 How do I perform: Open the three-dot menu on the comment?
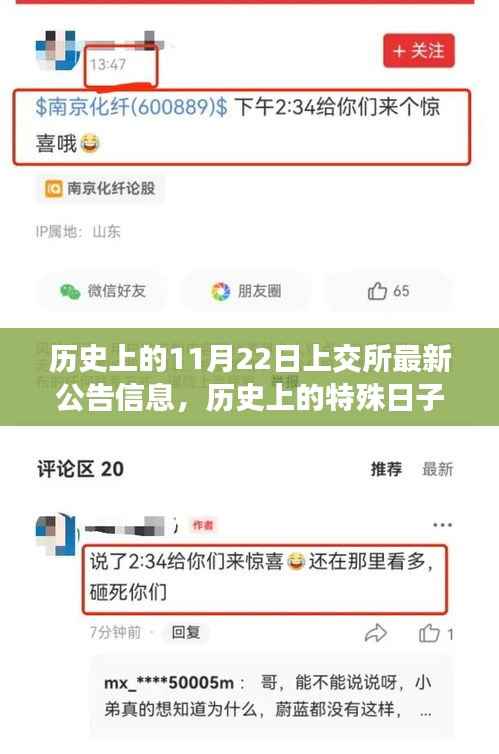442,525
